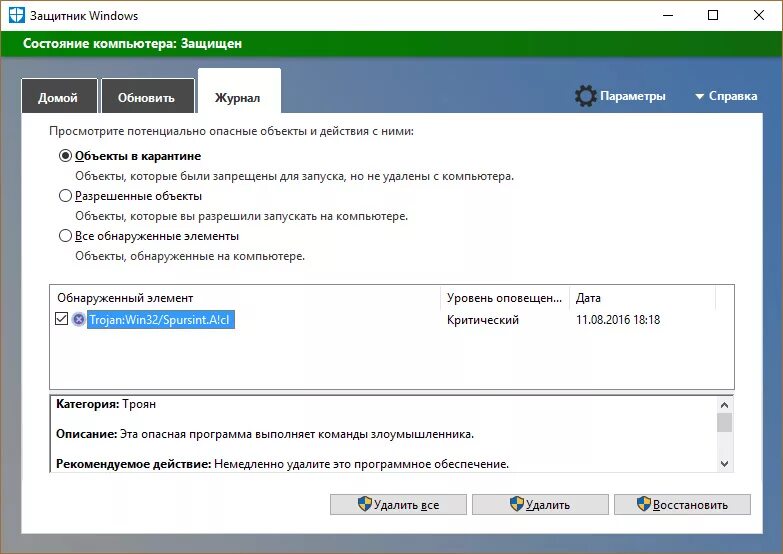Click the details pane scroll down arrow
The image size is (783, 554).
(x=725, y=464)
